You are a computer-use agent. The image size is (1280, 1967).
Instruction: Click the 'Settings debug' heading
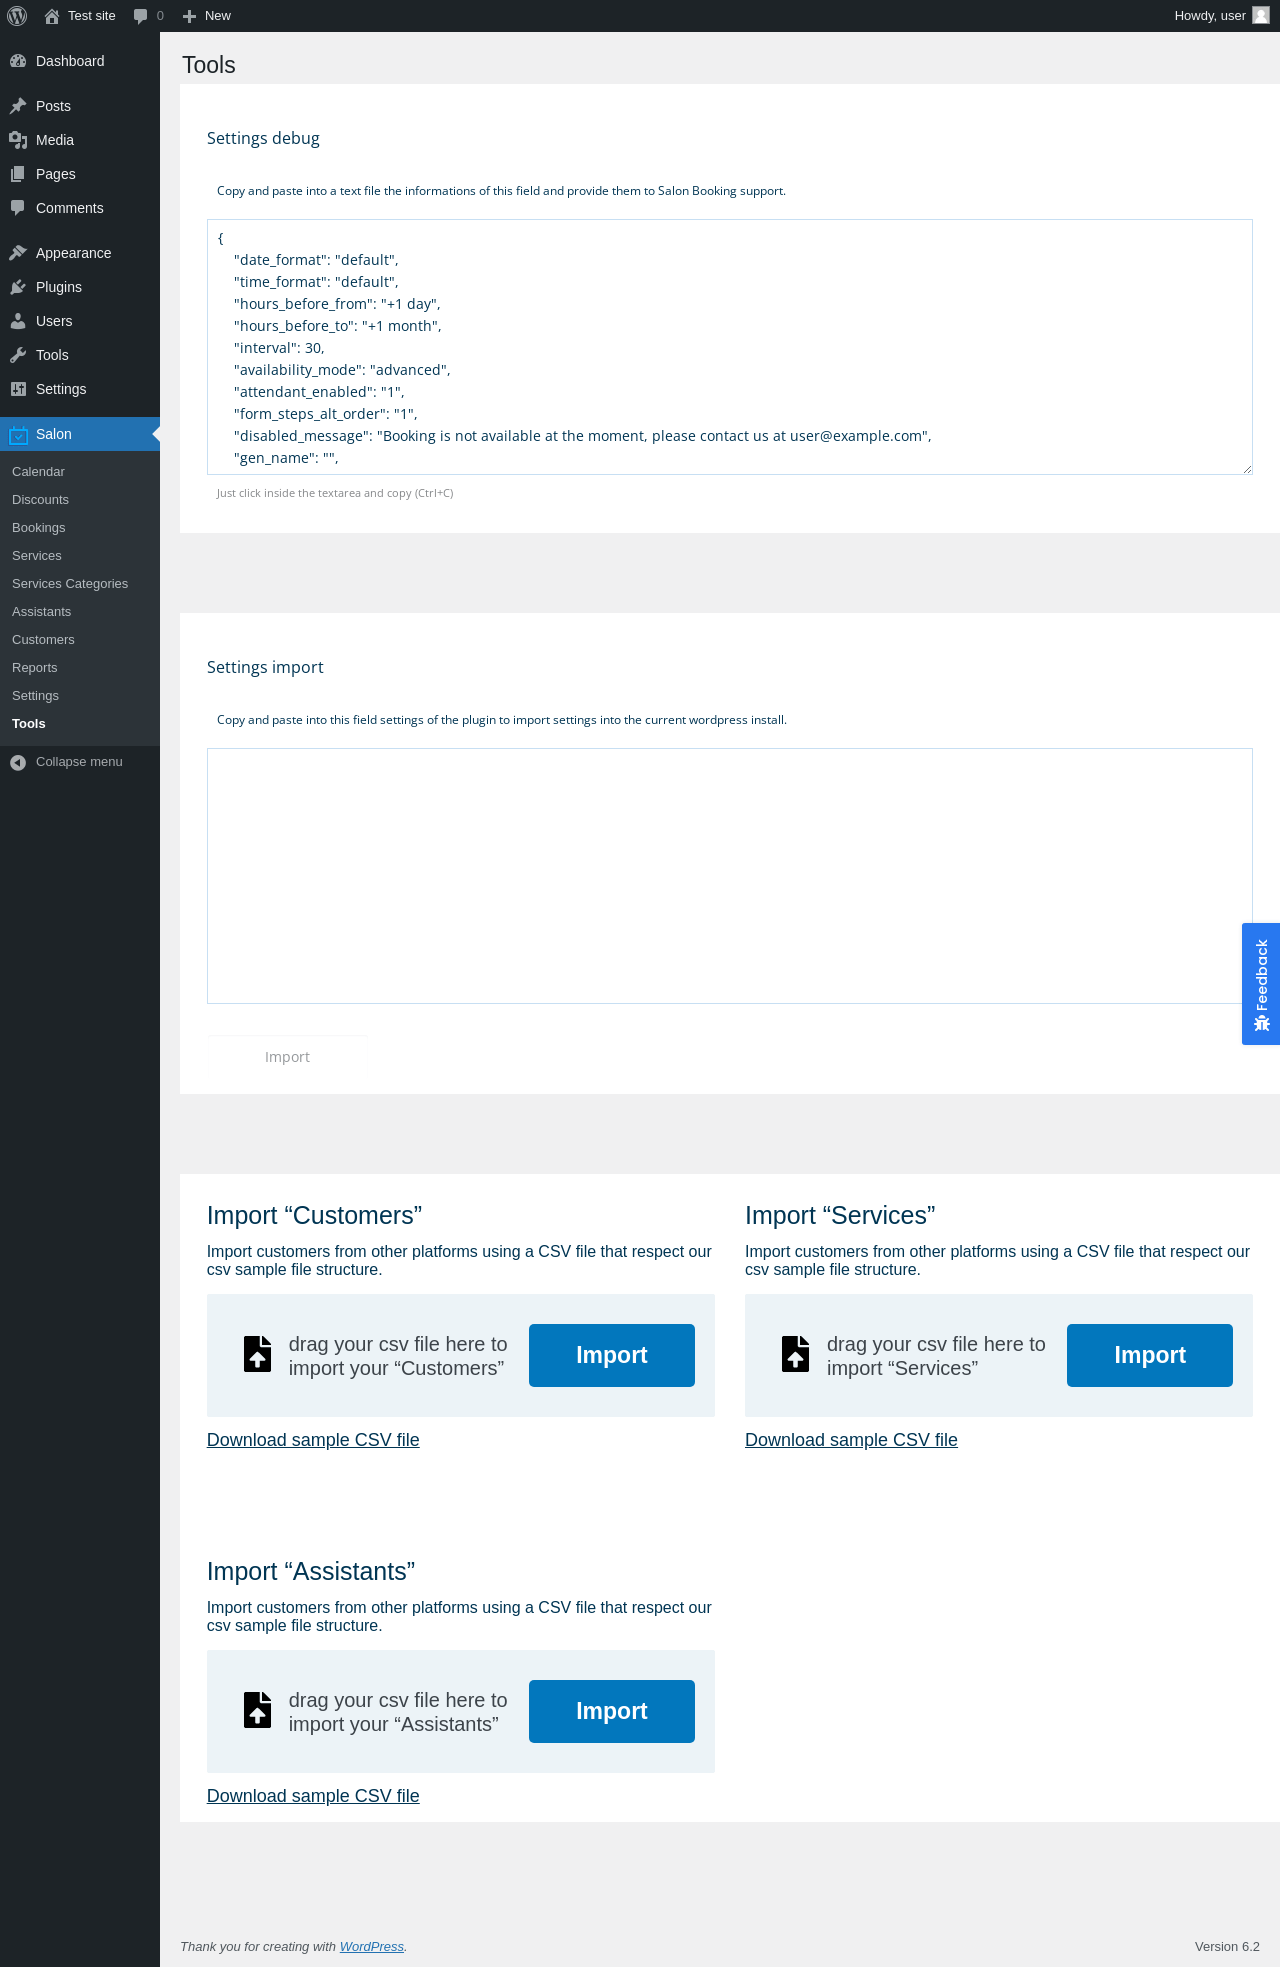click(263, 138)
